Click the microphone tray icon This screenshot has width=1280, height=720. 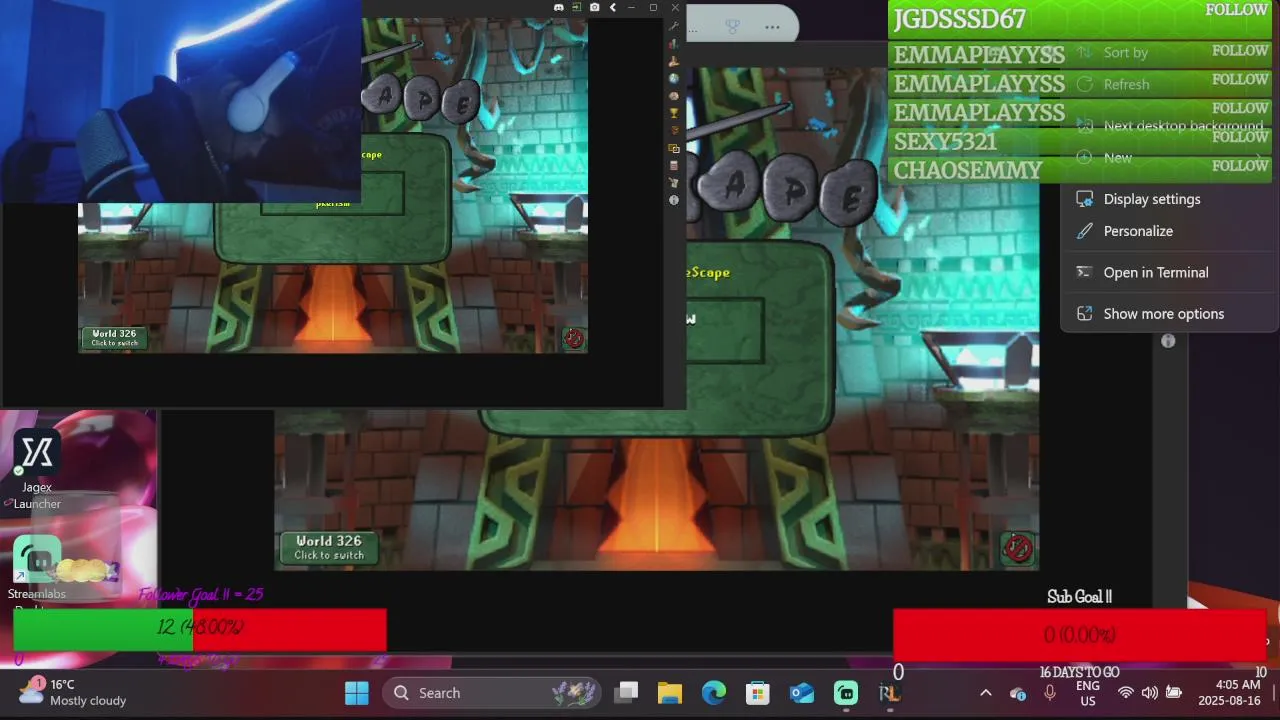pyautogui.click(x=1050, y=693)
